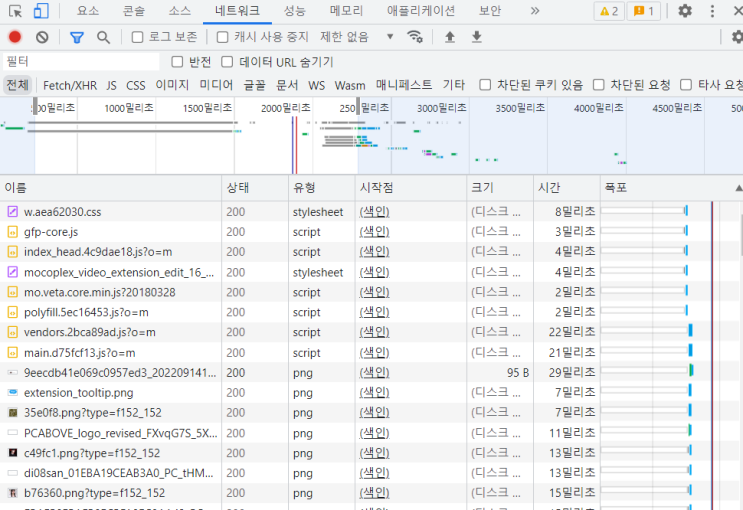Click the left overview timeline handle
The height and width of the screenshot is (510, 743).
coord(35,106)
